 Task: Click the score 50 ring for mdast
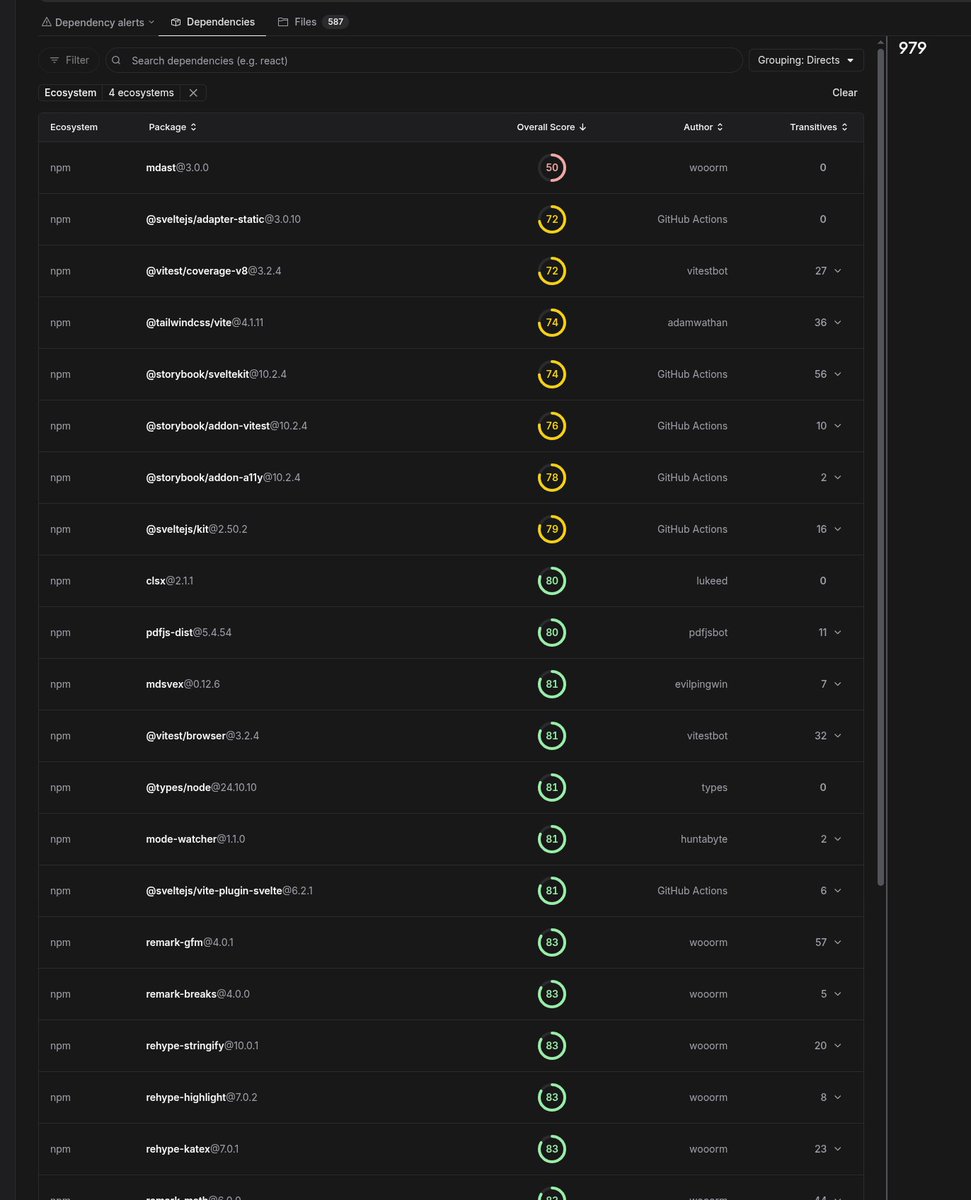click(552, 168)
